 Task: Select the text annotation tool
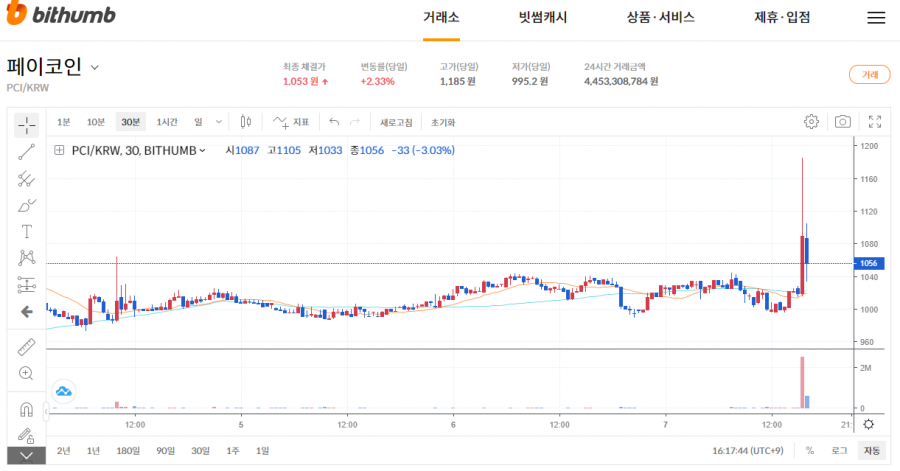click(x=26, y=232)
